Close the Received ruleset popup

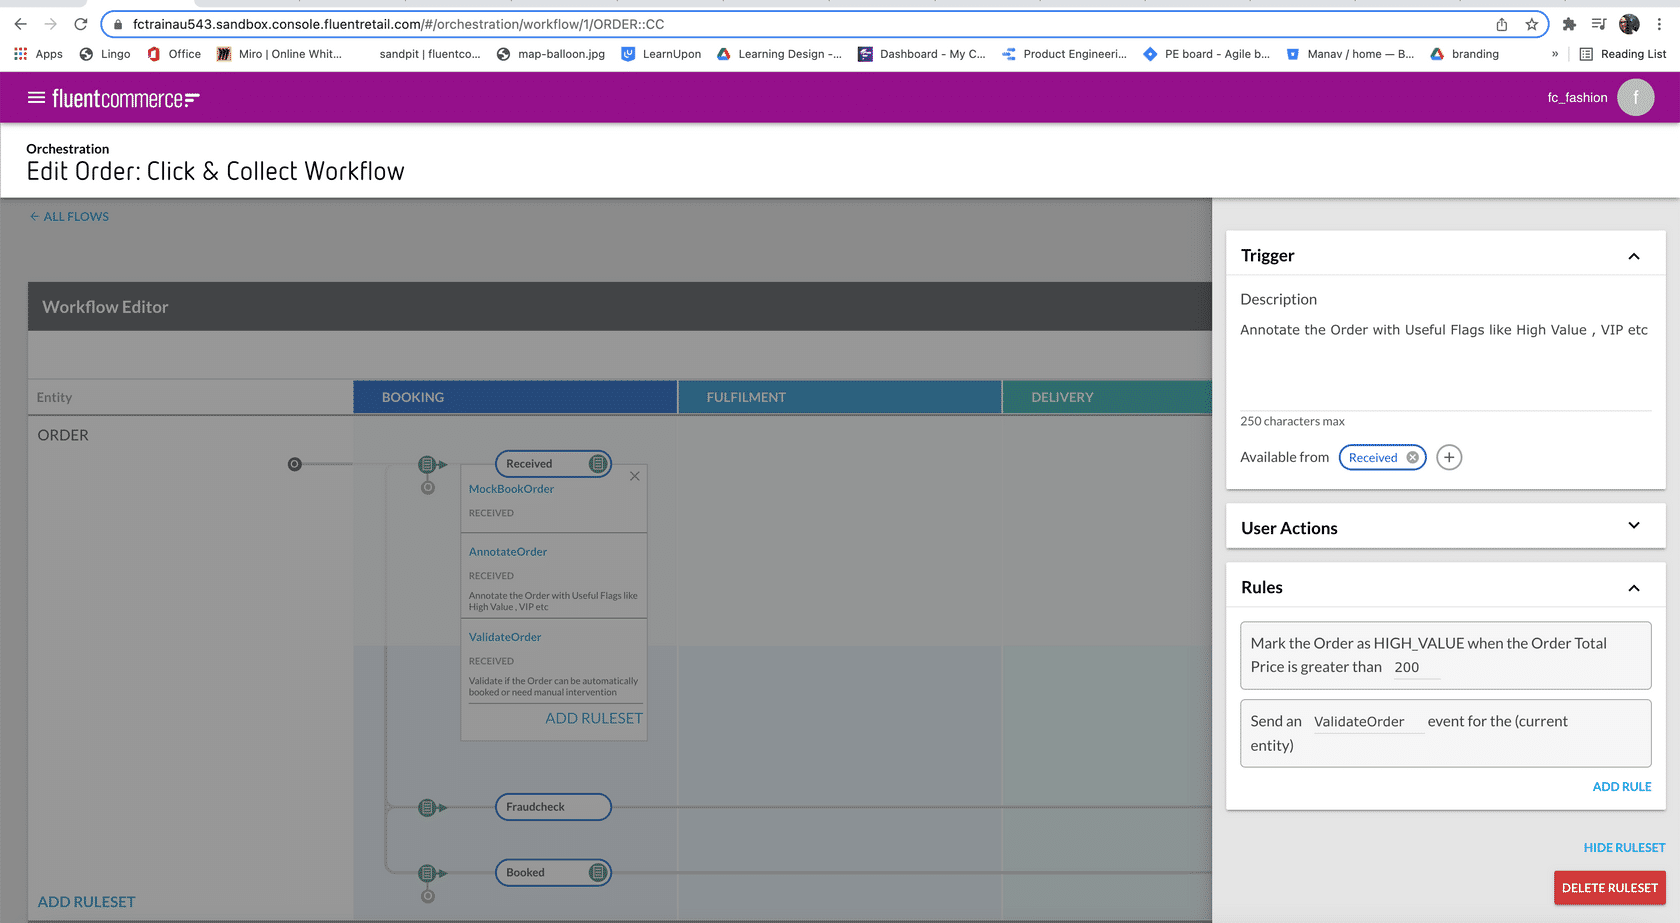(x=635, y=477)
